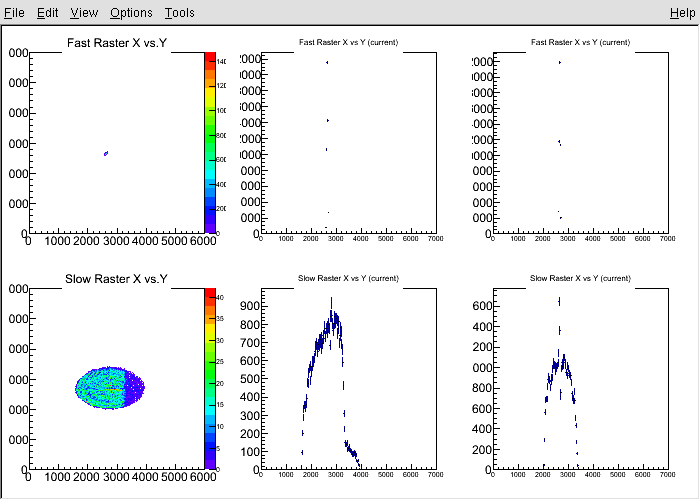The width and height of the screenshot is (700, 500).
Task: Open the Tools menu
Action: 179,12
